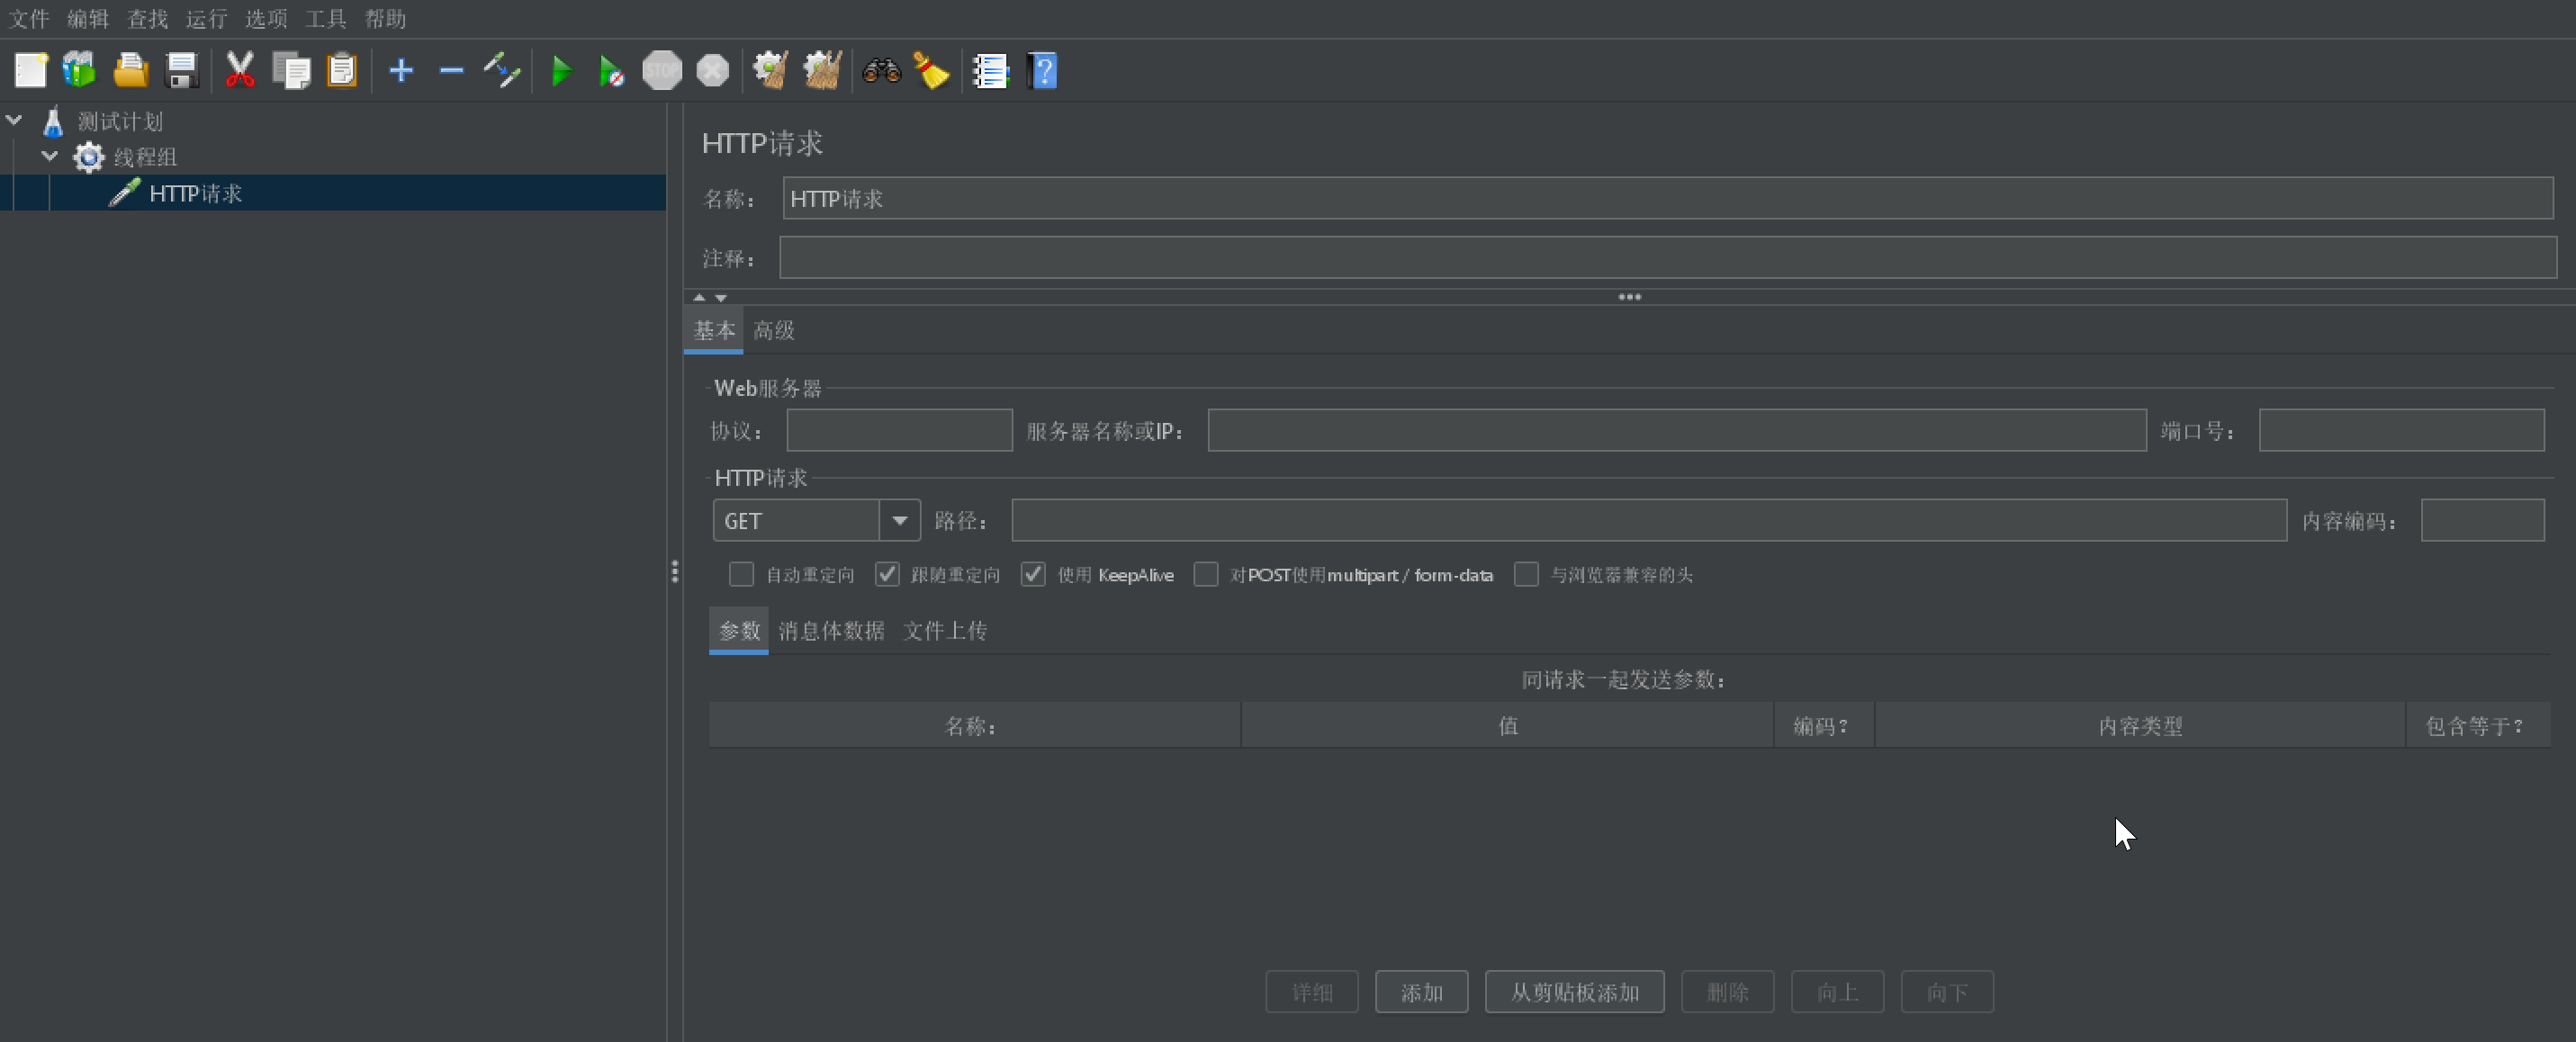Viewport: 2576px width, 1042px height.
Task: Focus the 端口号 input field
Action: [x=2402, y=430]
